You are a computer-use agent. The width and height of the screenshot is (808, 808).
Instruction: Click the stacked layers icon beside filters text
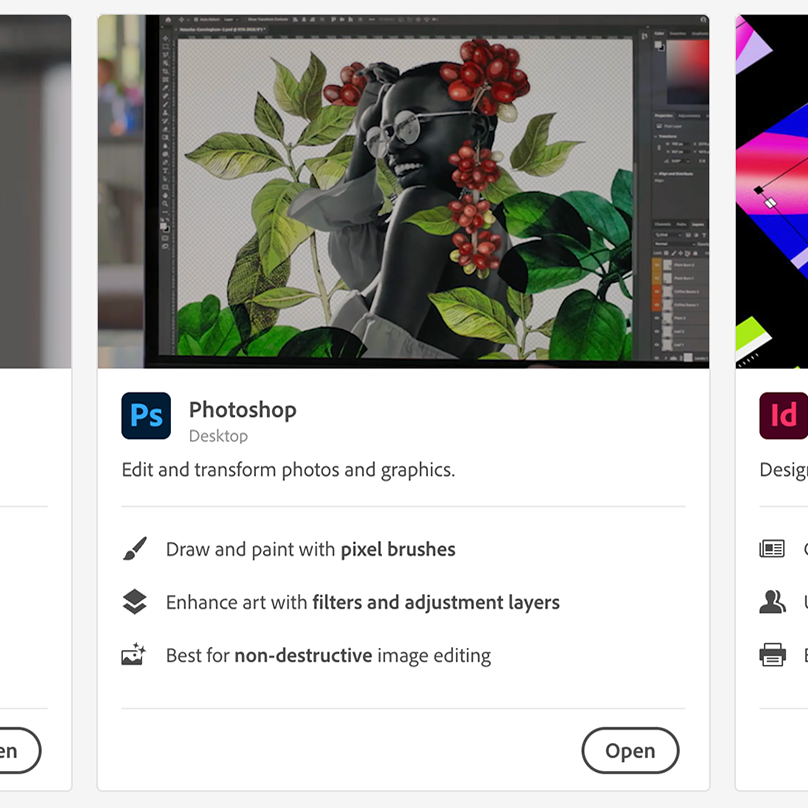[134, 602]
